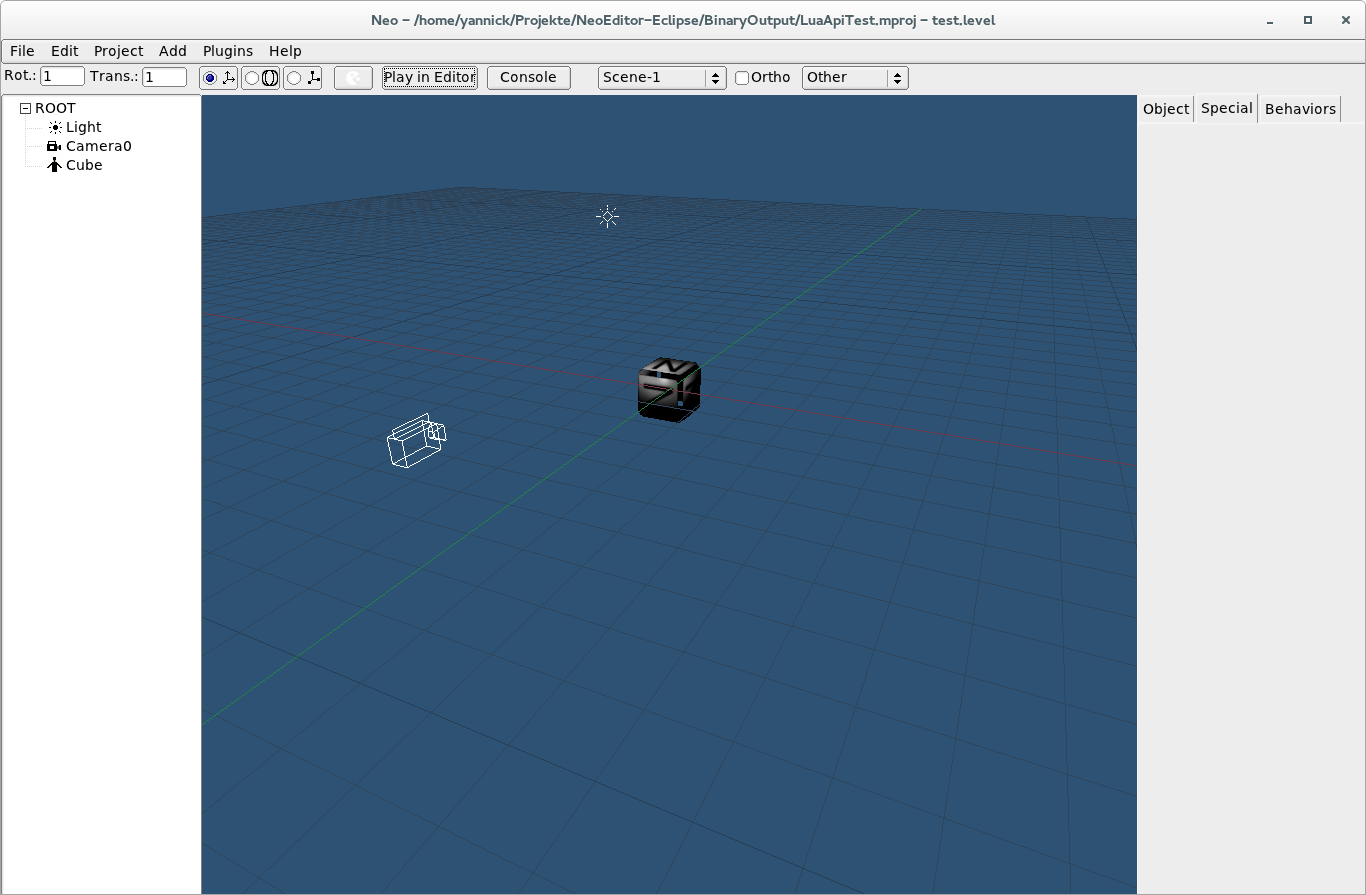This screenshot has width=1366, height=895.
Task: Click the Light sun icon in tree
Action: [x=55, y=127]
